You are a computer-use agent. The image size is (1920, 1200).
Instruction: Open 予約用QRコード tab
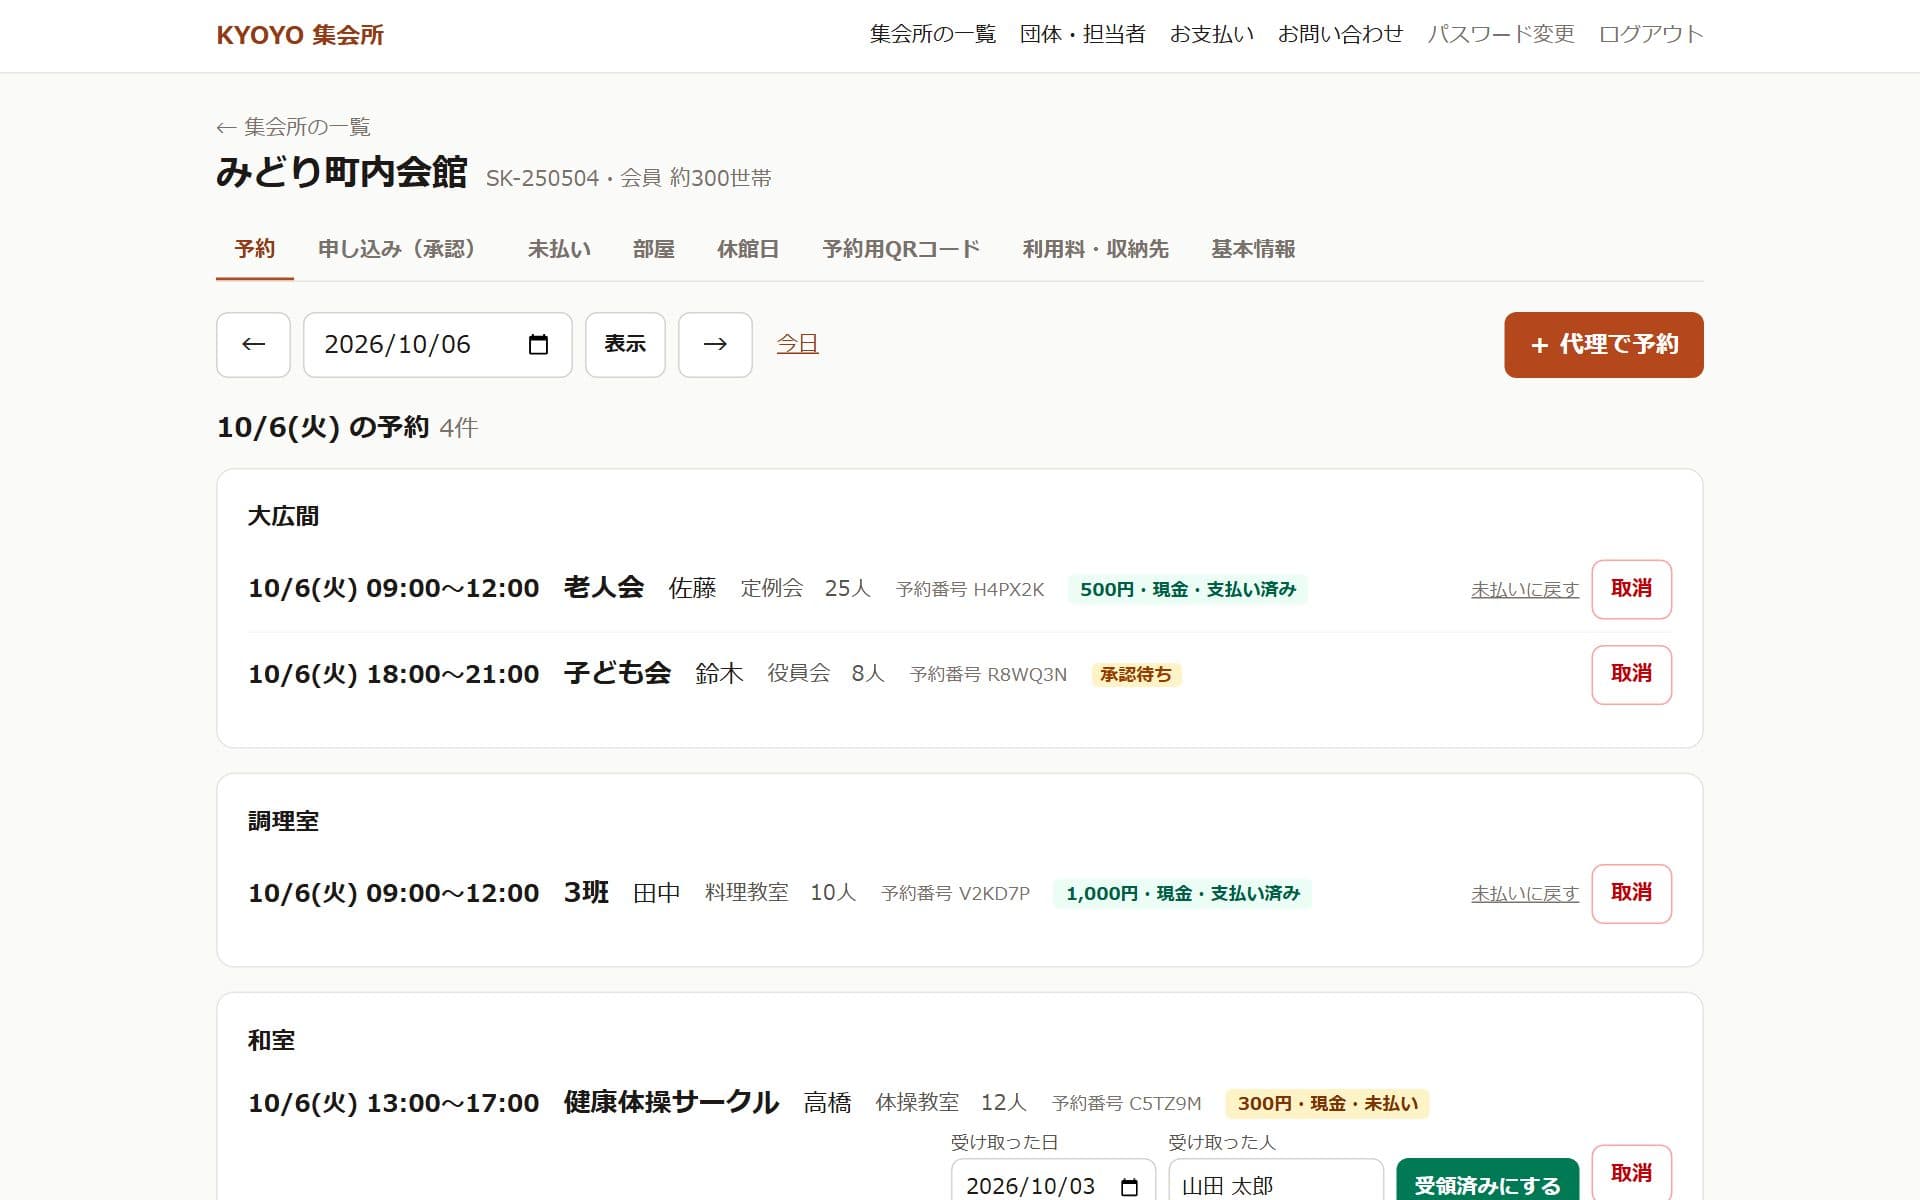(x=901, y=249)
